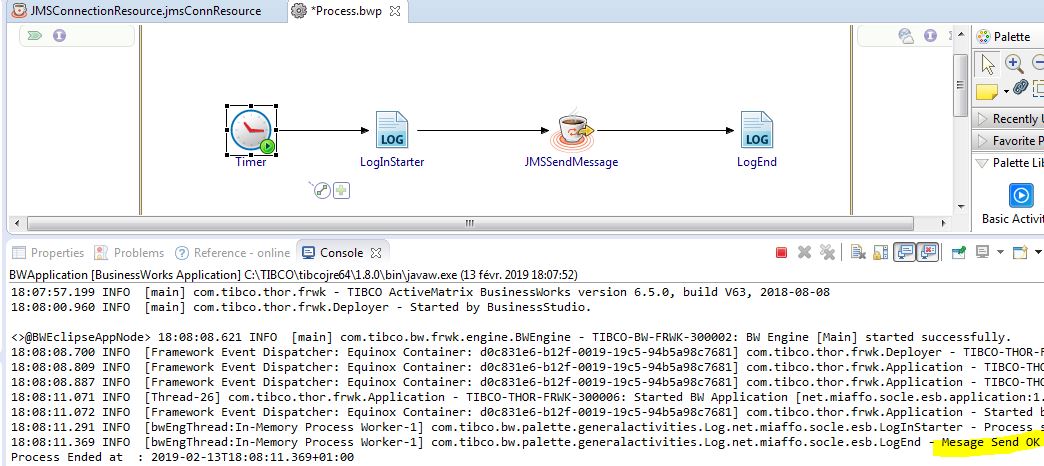Expand the Recently Used palette drawer
This screenshot has width=1044, height=466.
[1008, 118]
